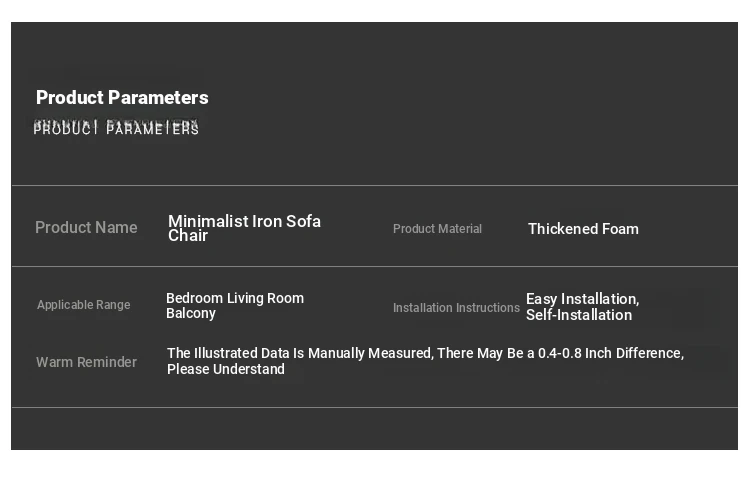Click the word Balcony in Applicable Range
The width and height of the screenshot is (750, 489).
[191, 313]
